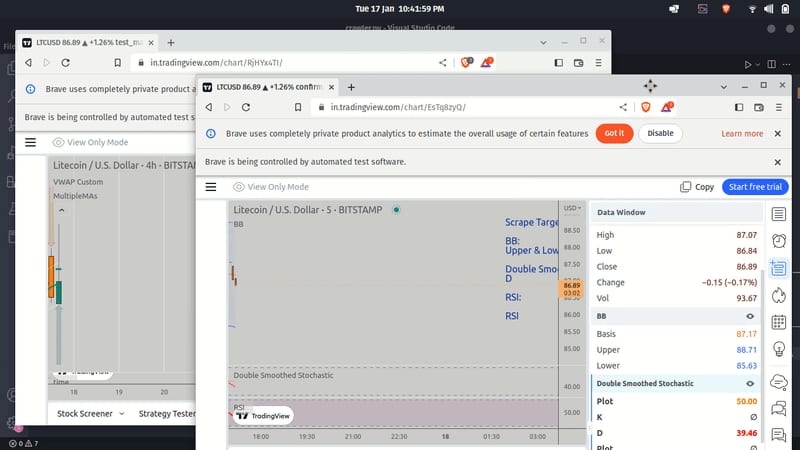The width and height of the screenshot is (800, 450).
Task: Click the current price label 86.89 on axis
Action: pos(571,285)
